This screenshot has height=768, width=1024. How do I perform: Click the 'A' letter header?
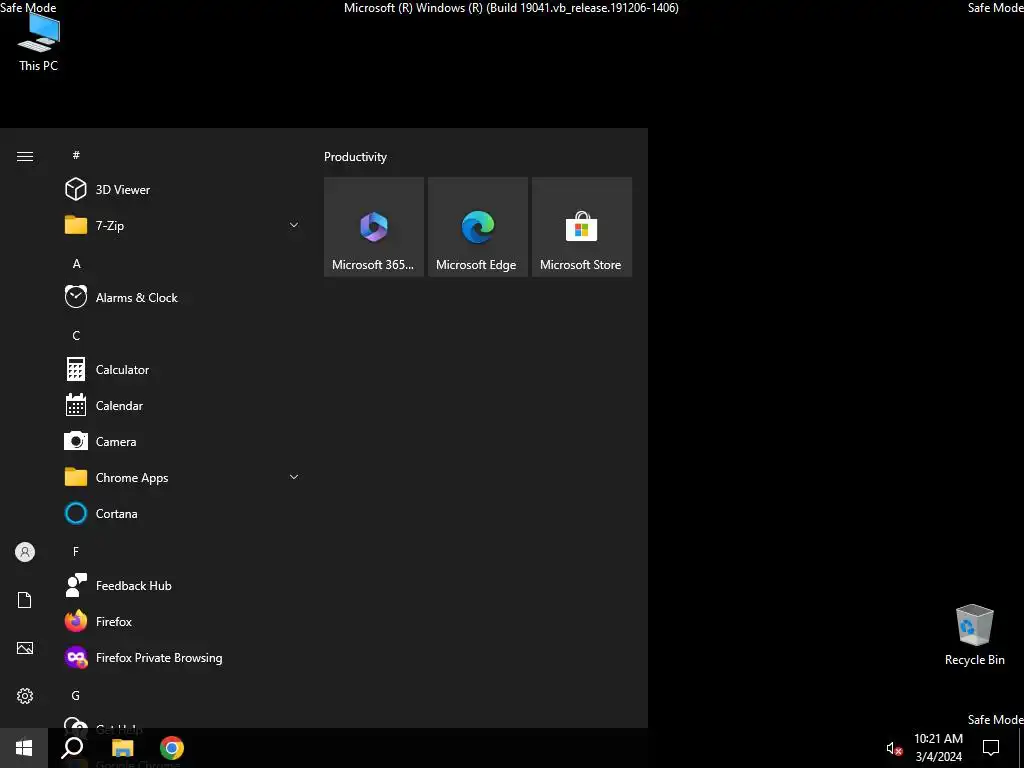tap(76, 264)
